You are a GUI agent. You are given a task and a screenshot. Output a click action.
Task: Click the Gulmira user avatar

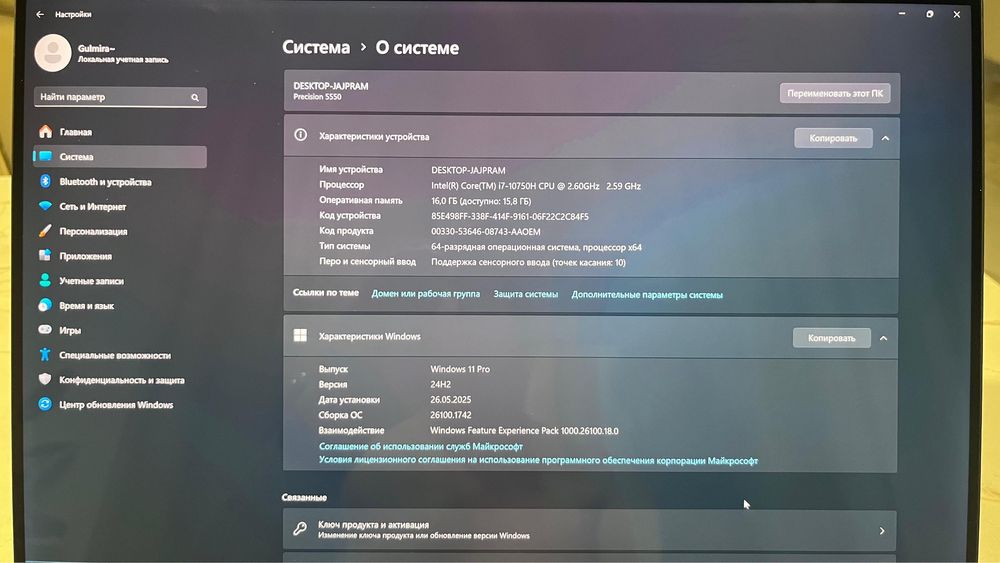(53, 53)
